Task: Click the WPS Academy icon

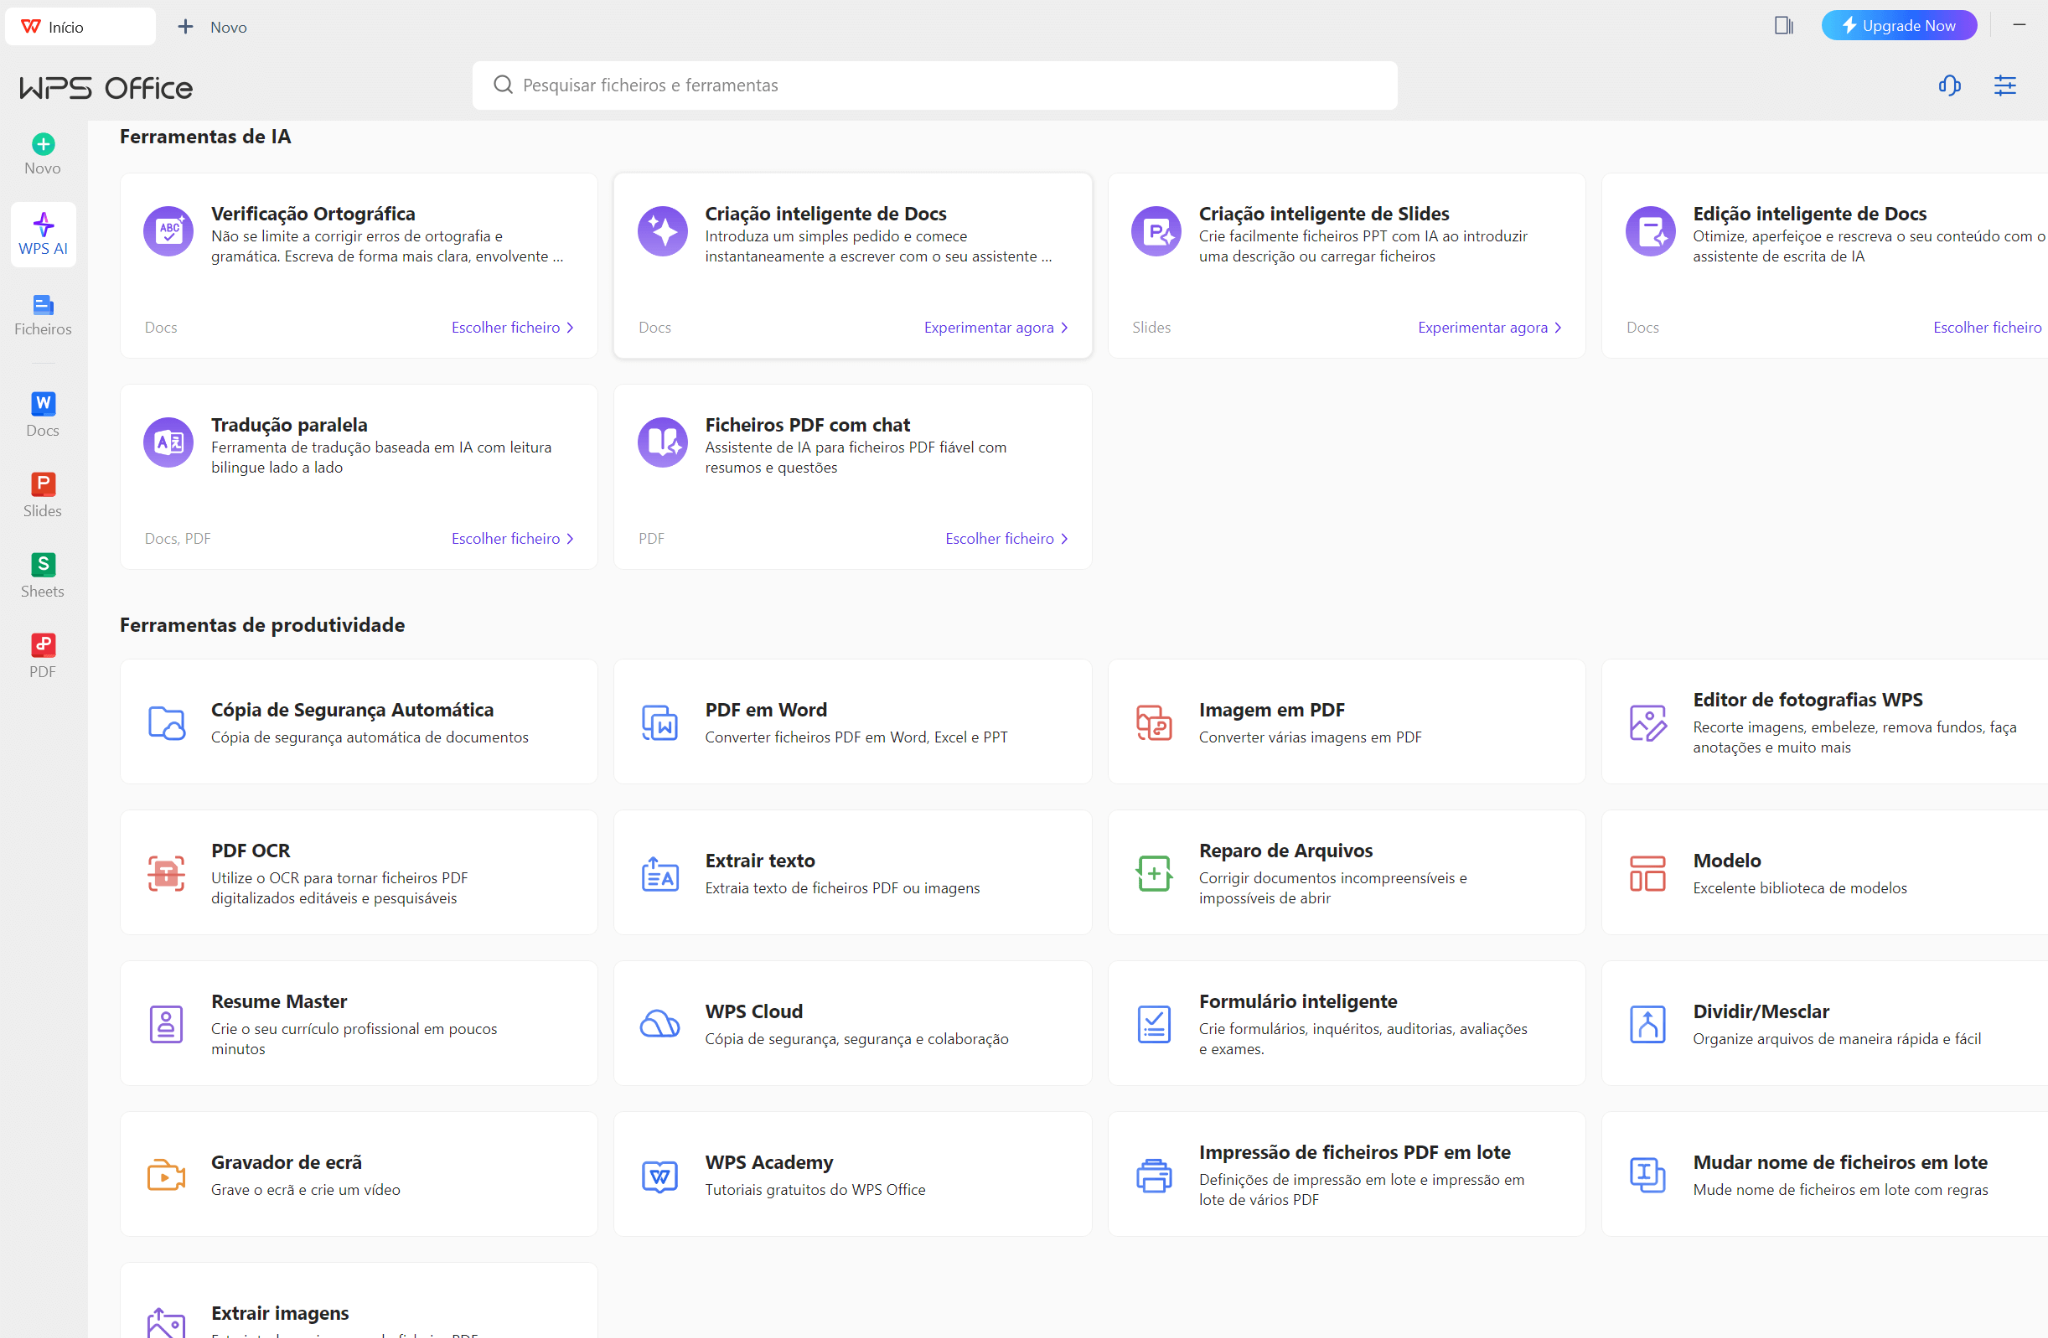Action: [x=660, y=1175]
